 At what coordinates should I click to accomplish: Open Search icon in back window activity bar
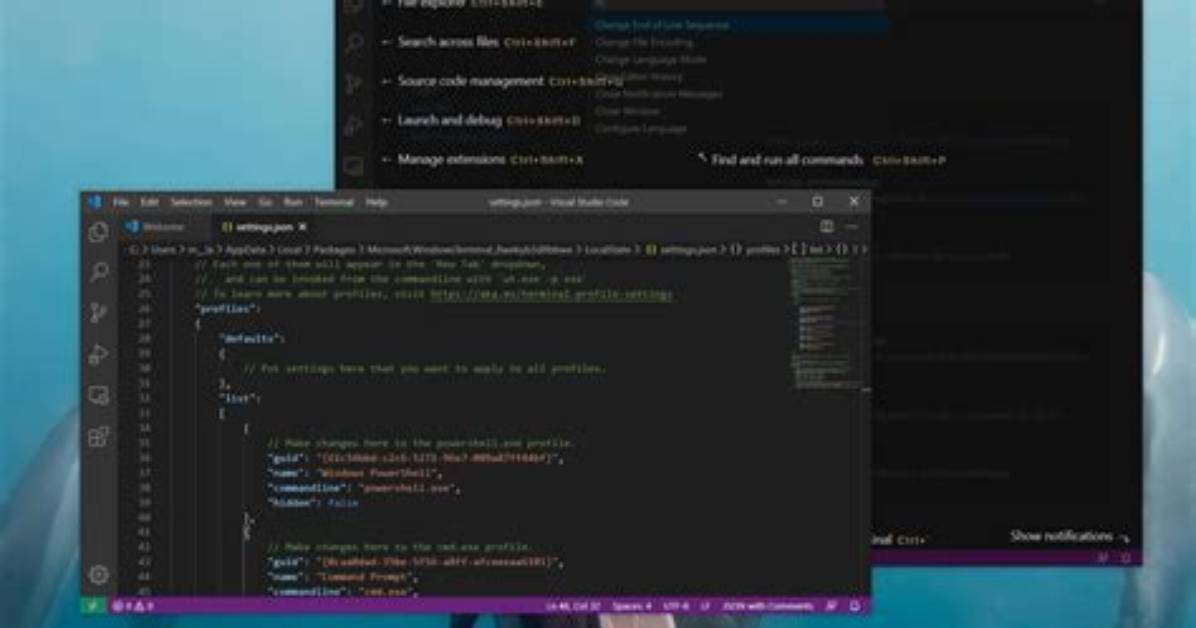(354, 43)
